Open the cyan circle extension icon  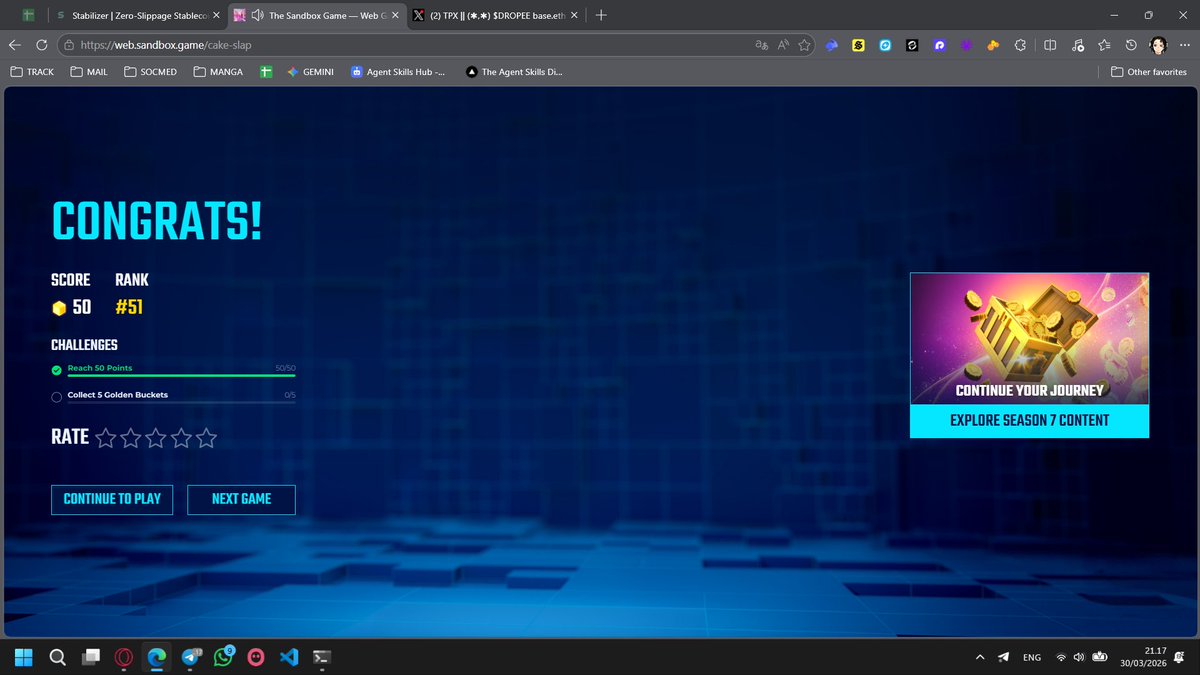[885, 45]
